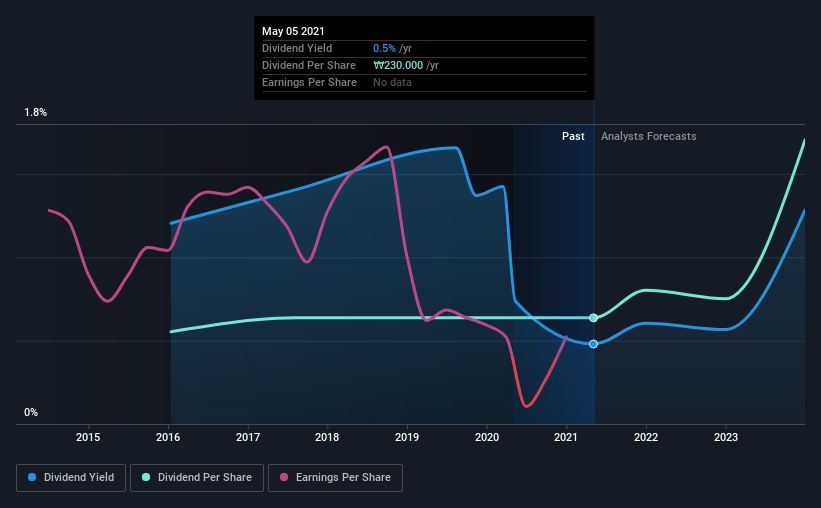Click the 'No data' earnings value

[392, 82]
